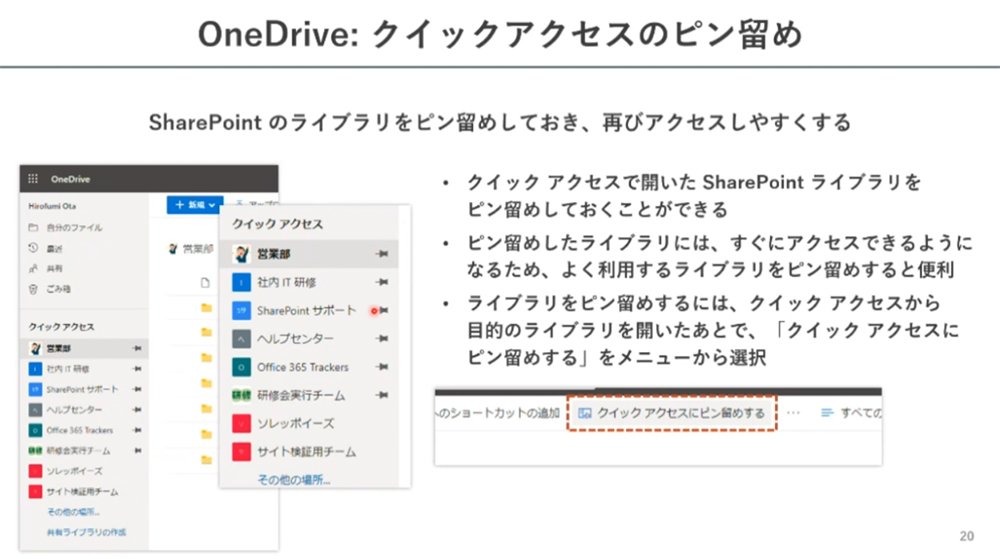This screenshot has height=559, width=1000.
Task: Open SharePoint サポート in the popup
Action: tap(306, 310)
